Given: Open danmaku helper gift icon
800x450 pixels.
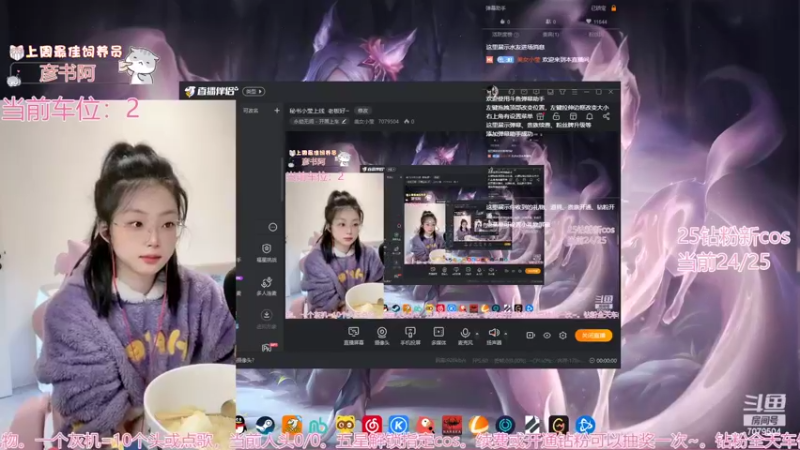Looking at the screenshot, I should [x=540, y=116].
